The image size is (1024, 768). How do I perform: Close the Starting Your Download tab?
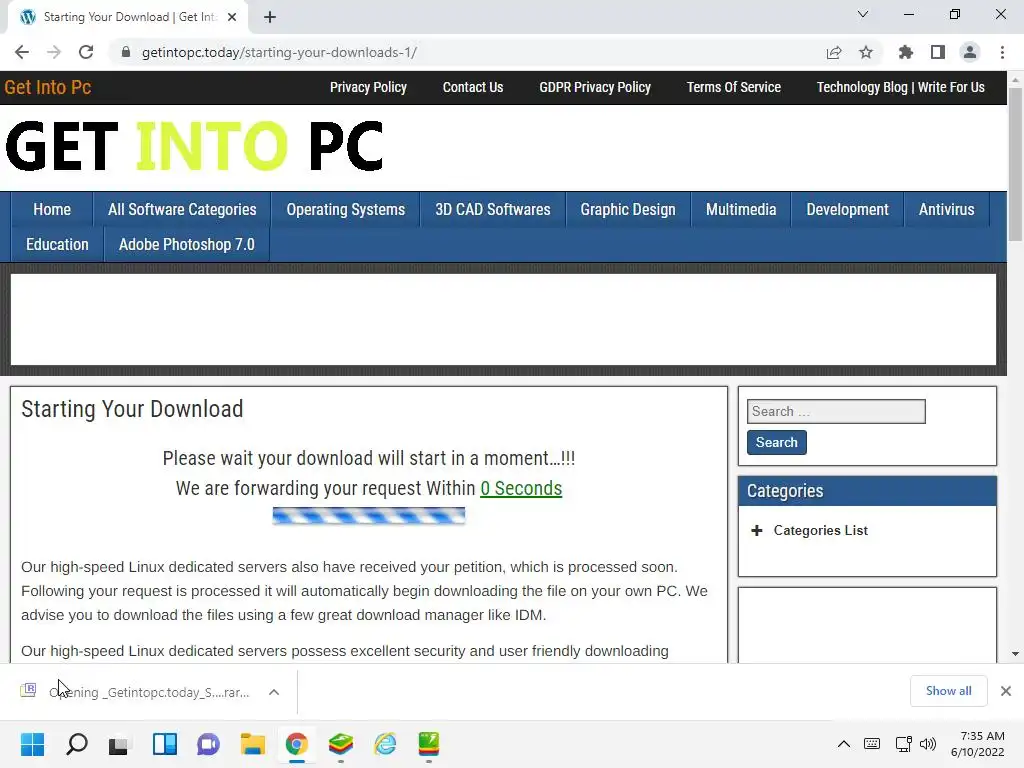(232, 17)
